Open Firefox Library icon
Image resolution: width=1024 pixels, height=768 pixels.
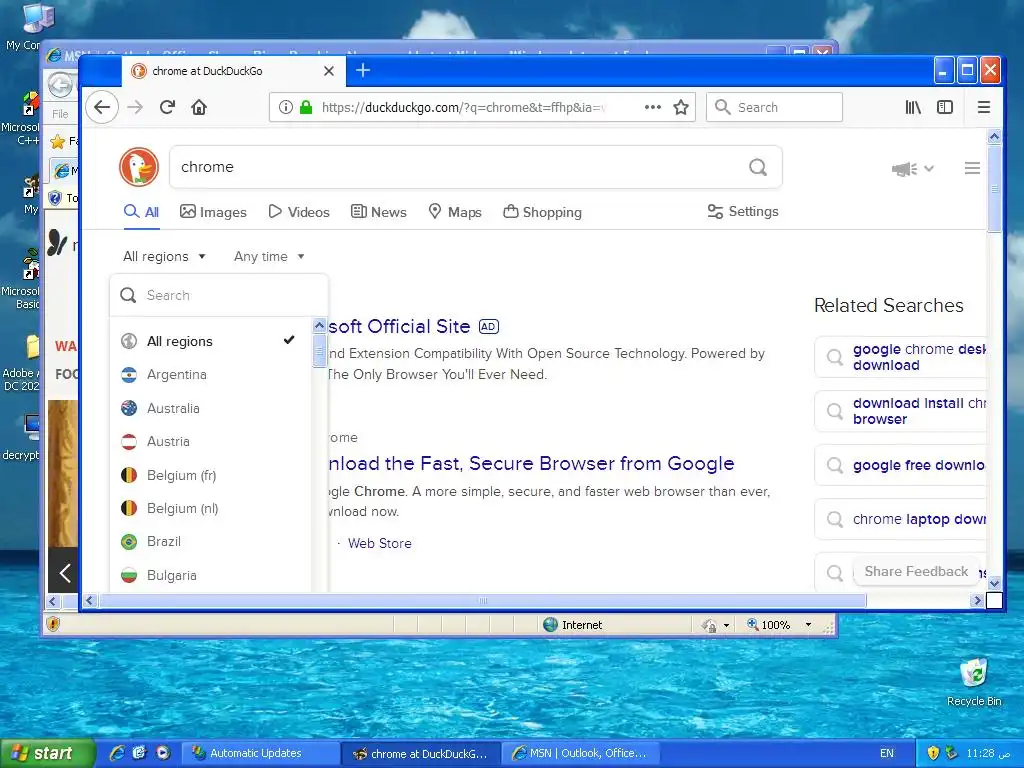point(913,107)
